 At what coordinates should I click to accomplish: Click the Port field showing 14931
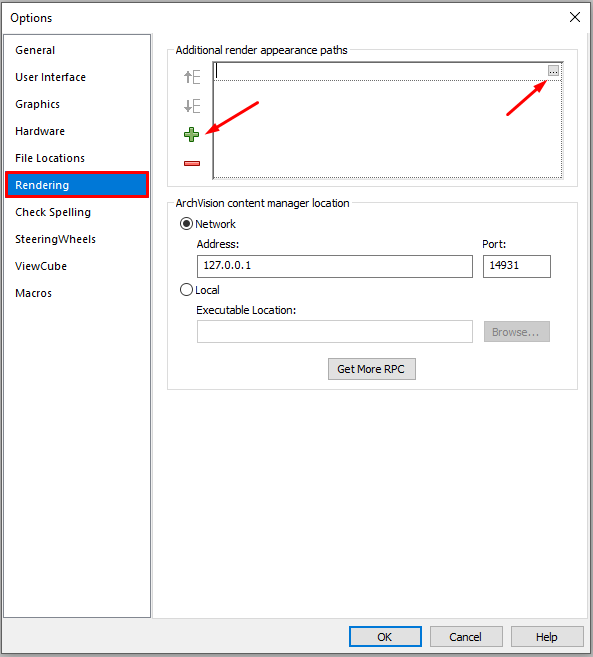[517, 266]
